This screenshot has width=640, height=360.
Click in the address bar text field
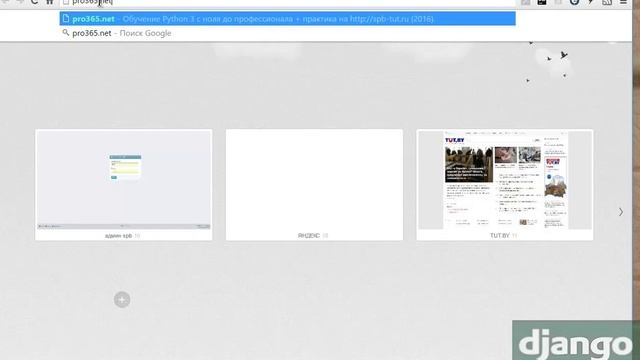[x=288, y=2]
